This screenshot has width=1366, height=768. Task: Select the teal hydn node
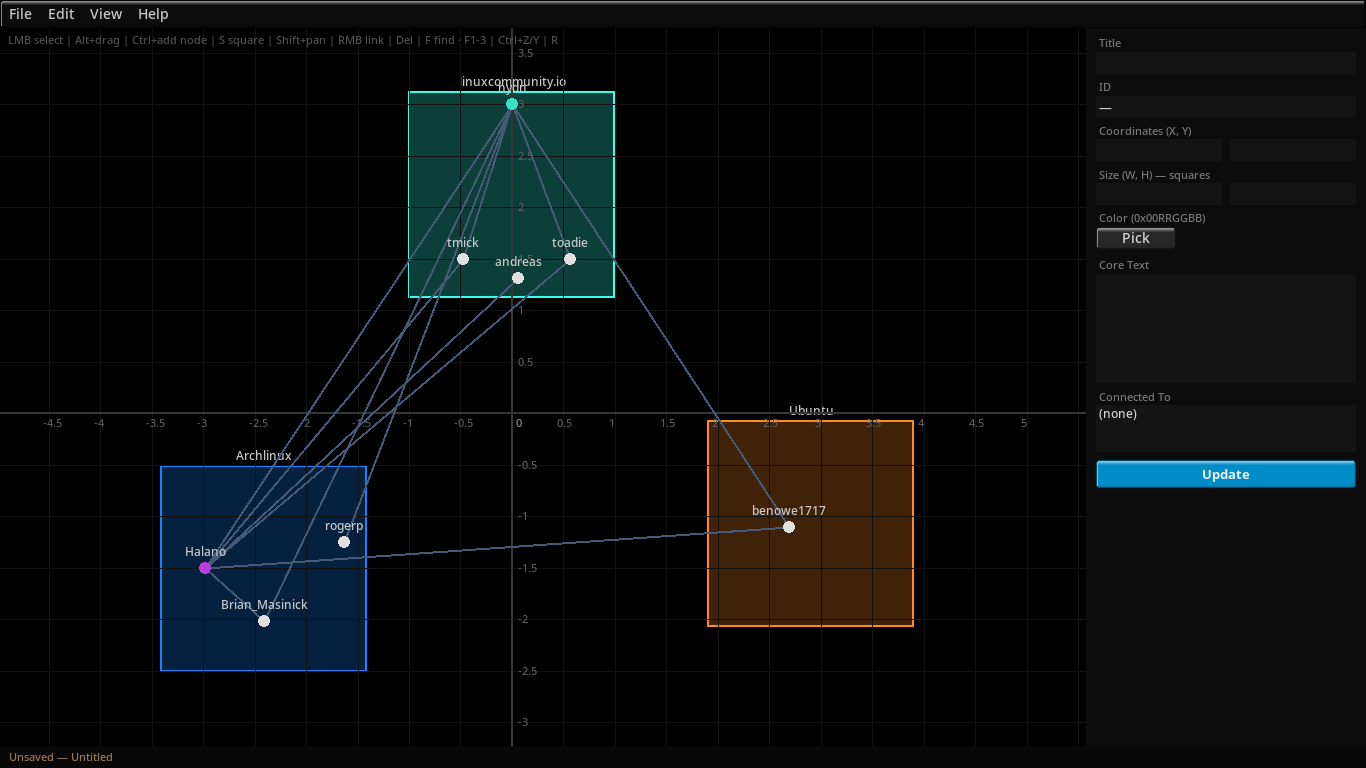click(x=512, y=104)
